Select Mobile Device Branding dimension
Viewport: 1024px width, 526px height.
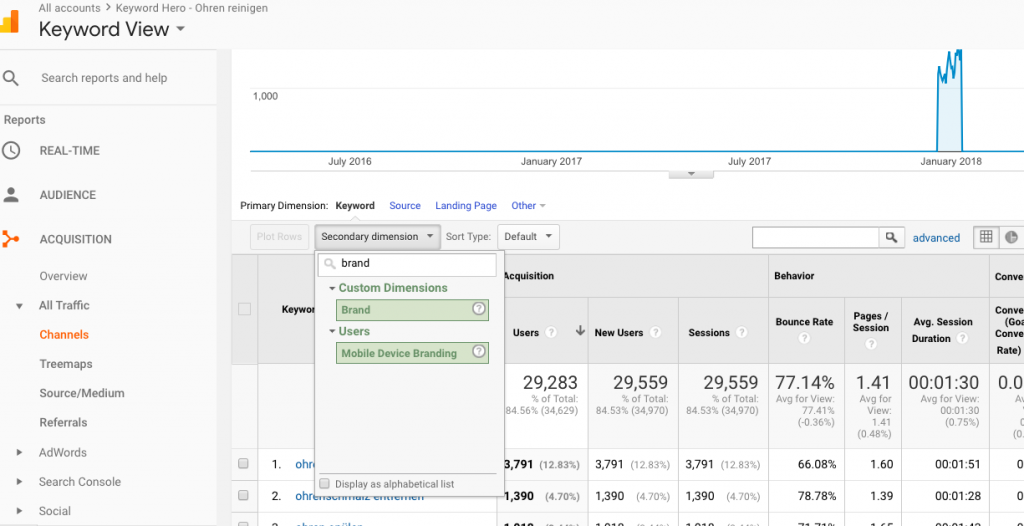tap(412, 353)
